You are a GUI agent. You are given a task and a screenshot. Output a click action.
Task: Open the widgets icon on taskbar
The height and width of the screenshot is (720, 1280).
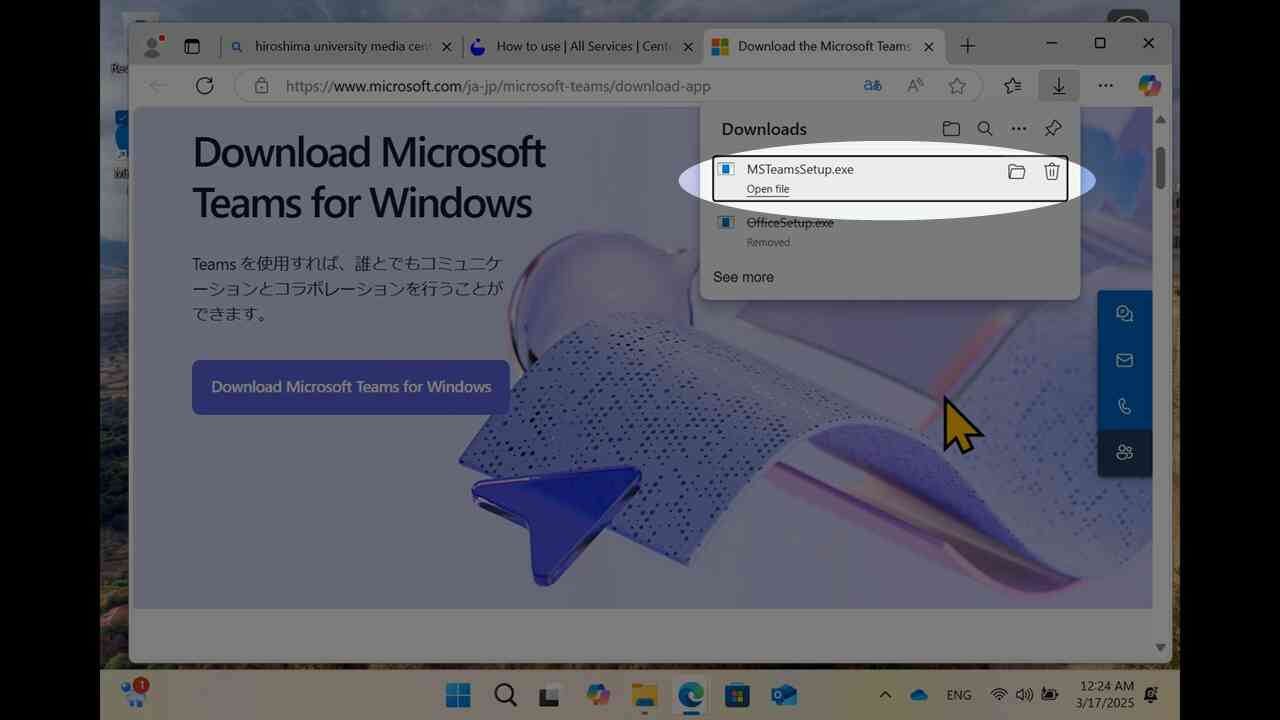pyautogui.click(x=133, y=692)
